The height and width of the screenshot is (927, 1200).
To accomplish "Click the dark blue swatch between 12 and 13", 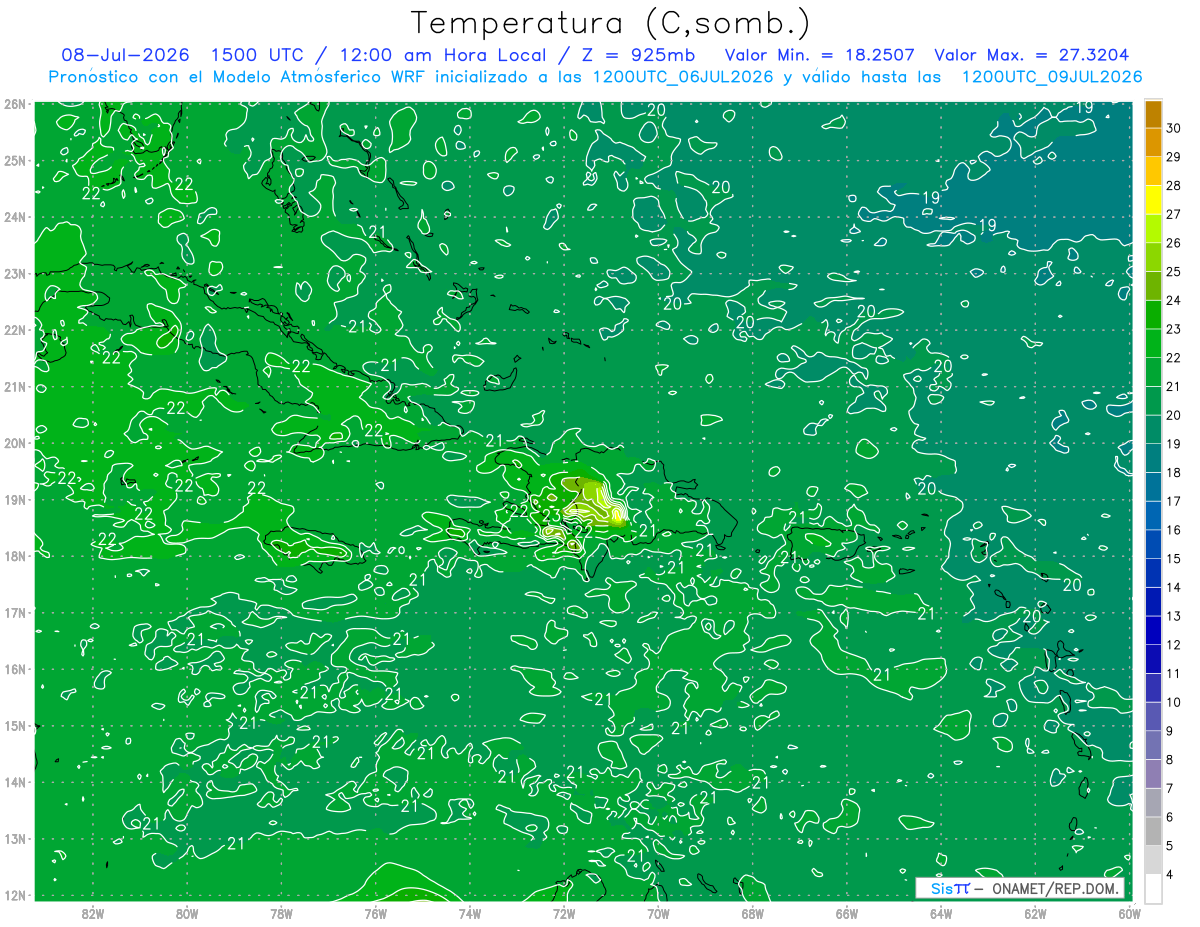I will point(1153,630).
